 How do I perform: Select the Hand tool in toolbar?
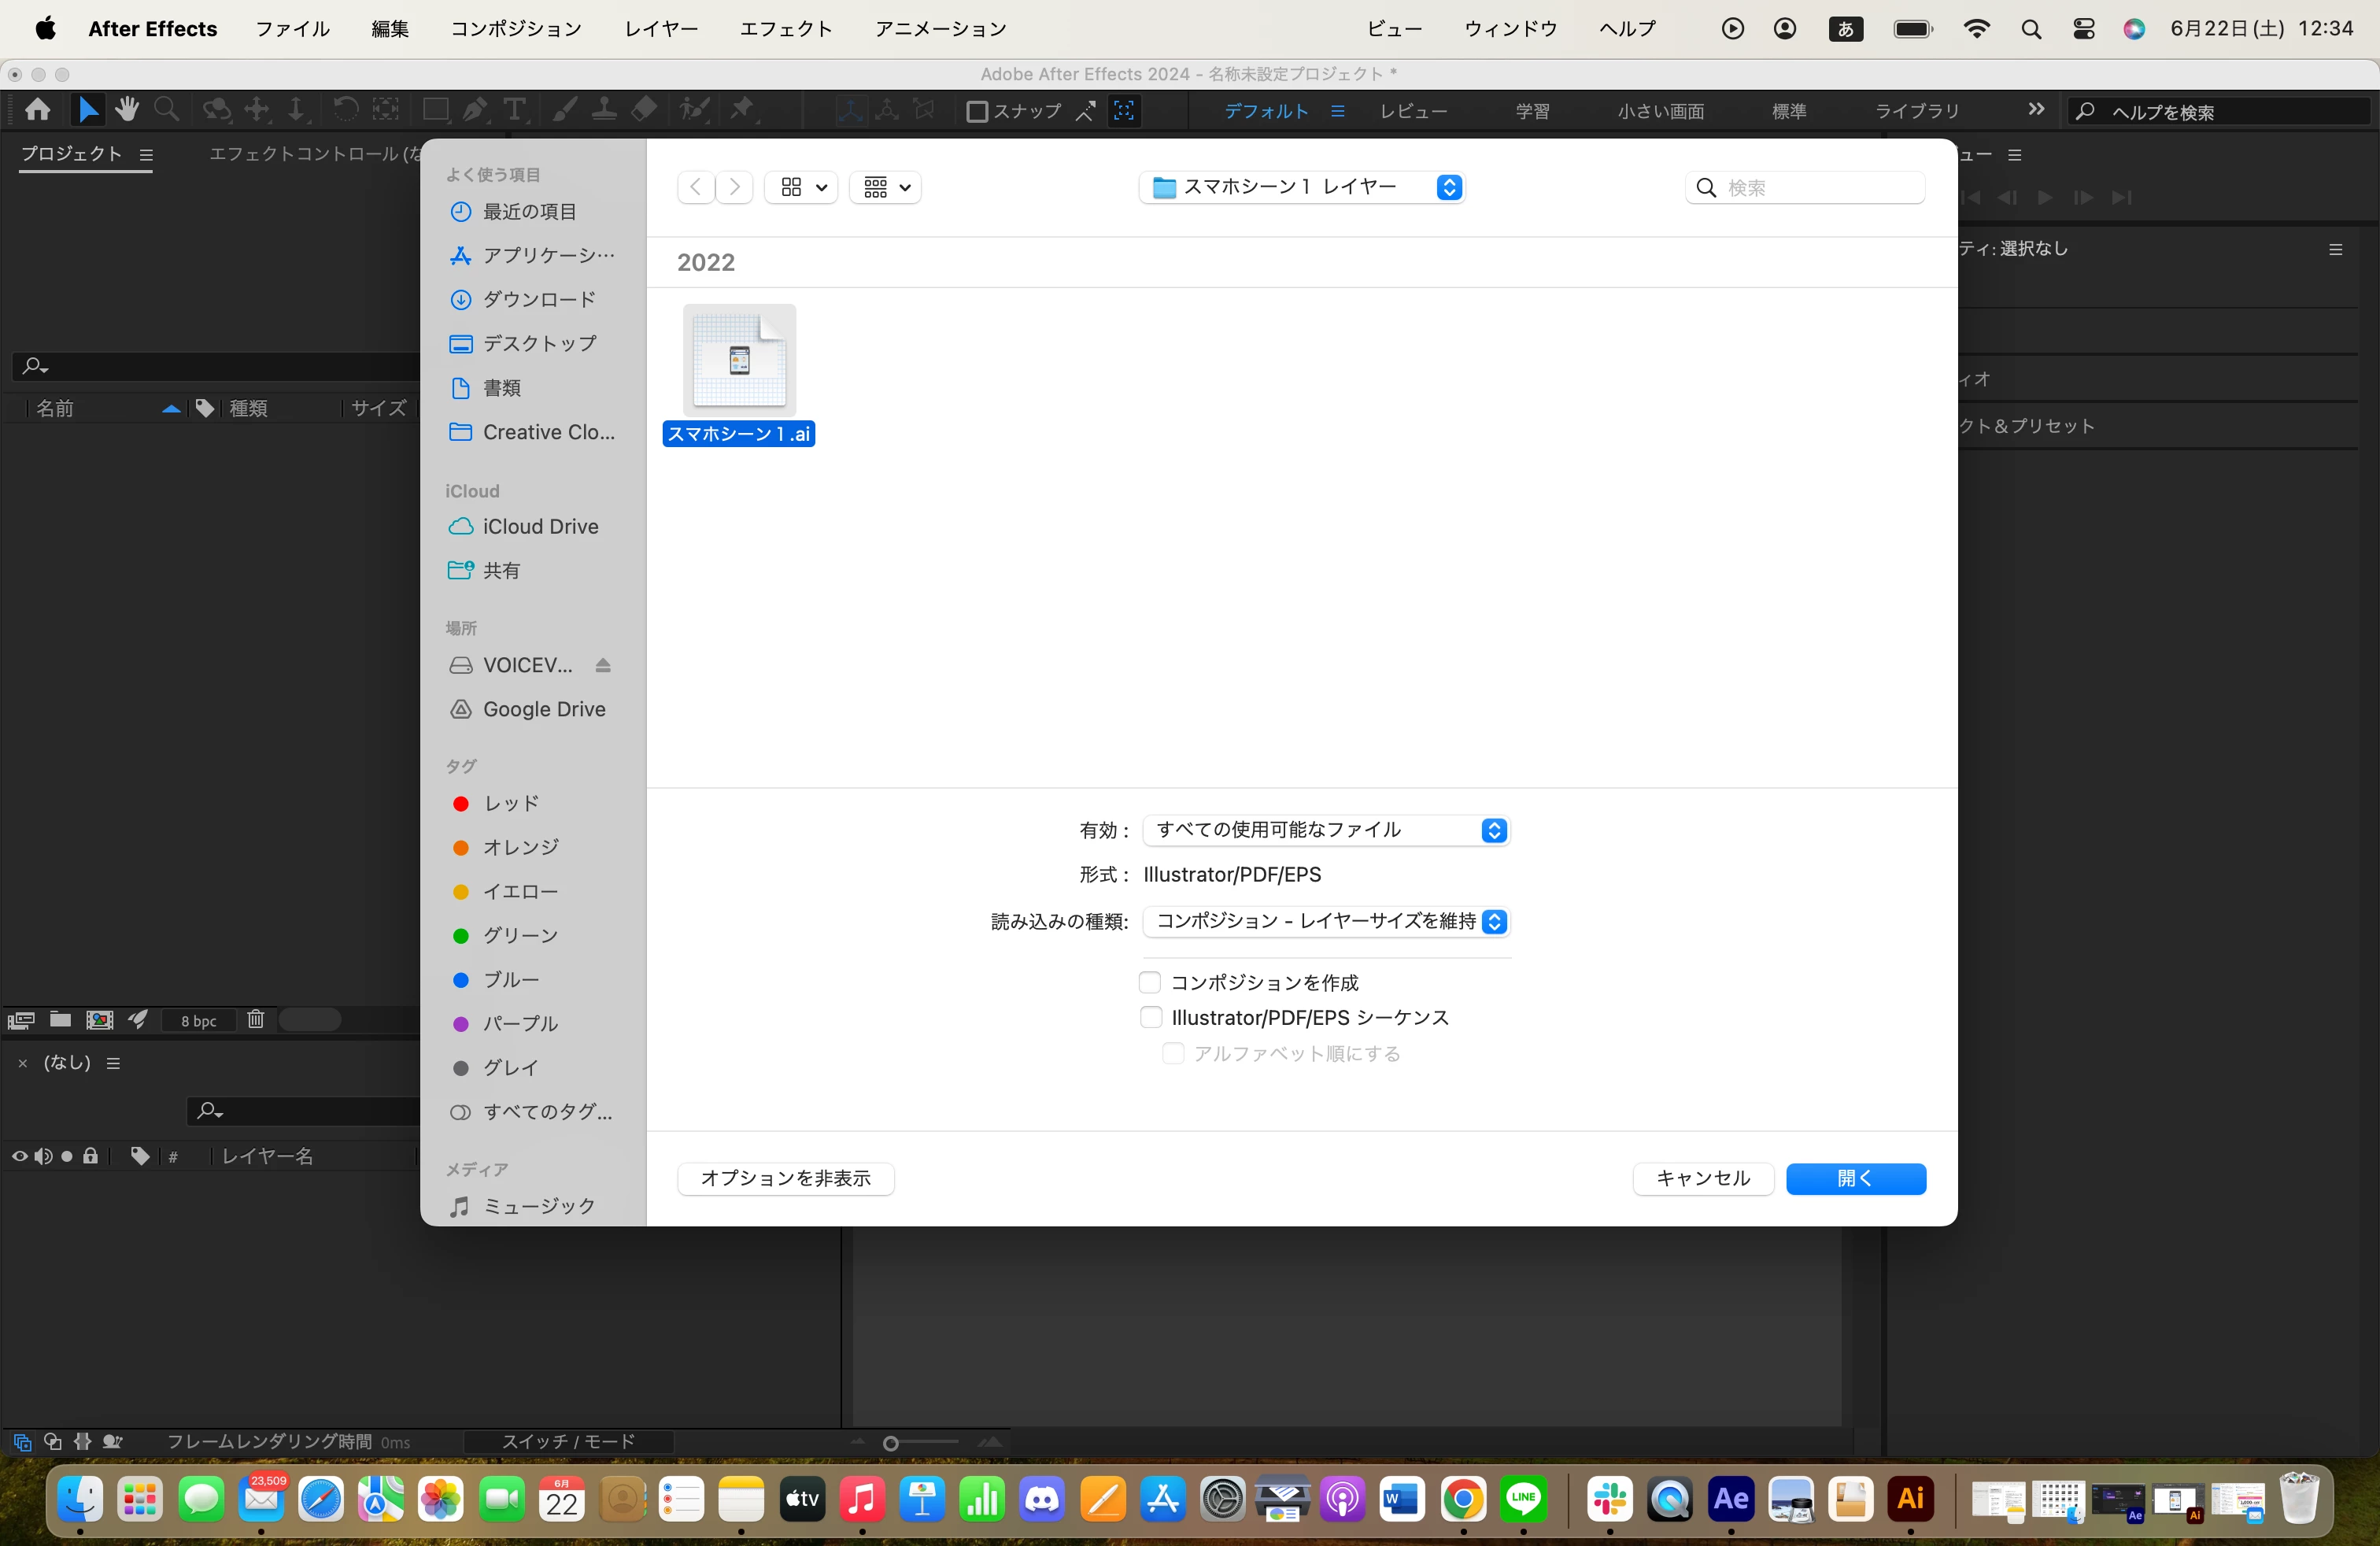(x=127, y=110)
